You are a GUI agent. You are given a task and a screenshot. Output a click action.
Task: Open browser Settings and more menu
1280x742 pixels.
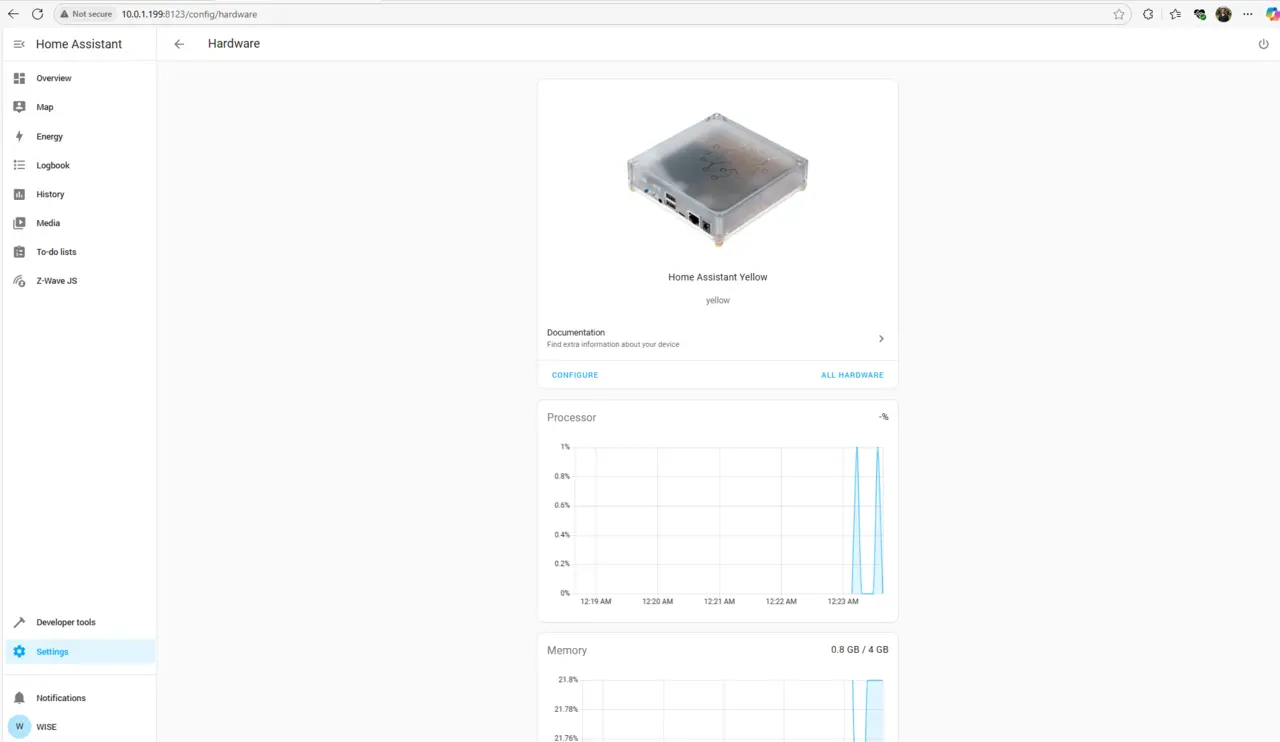1247,14
